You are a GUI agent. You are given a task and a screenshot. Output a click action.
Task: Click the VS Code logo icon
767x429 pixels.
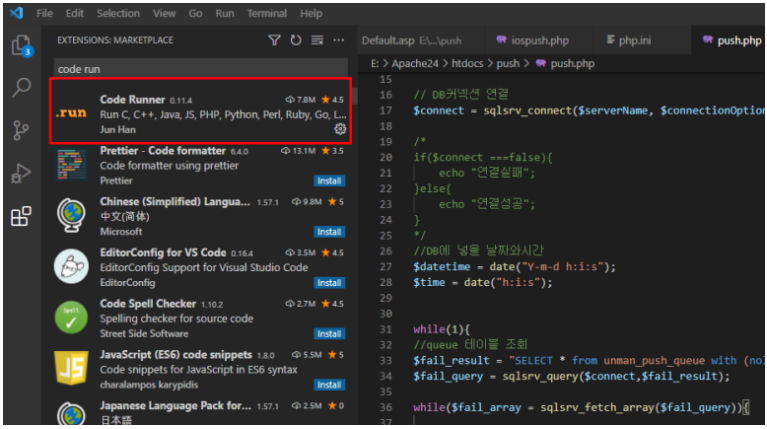tap(17, 13)
